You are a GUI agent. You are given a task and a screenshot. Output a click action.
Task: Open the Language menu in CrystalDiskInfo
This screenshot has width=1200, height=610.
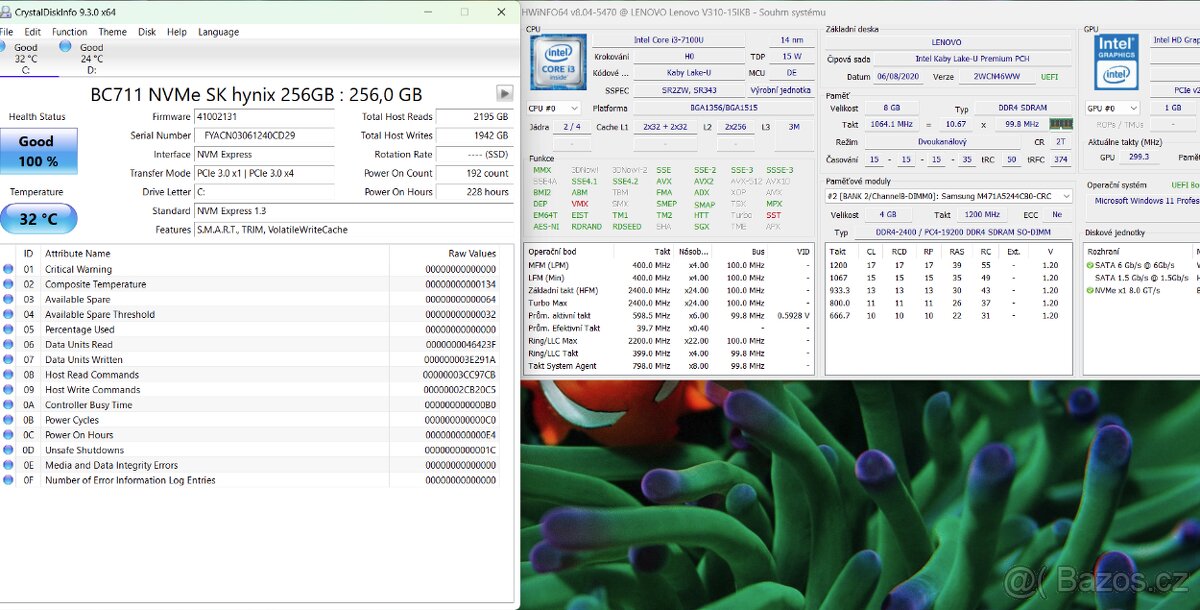click(x=218, y=32)
